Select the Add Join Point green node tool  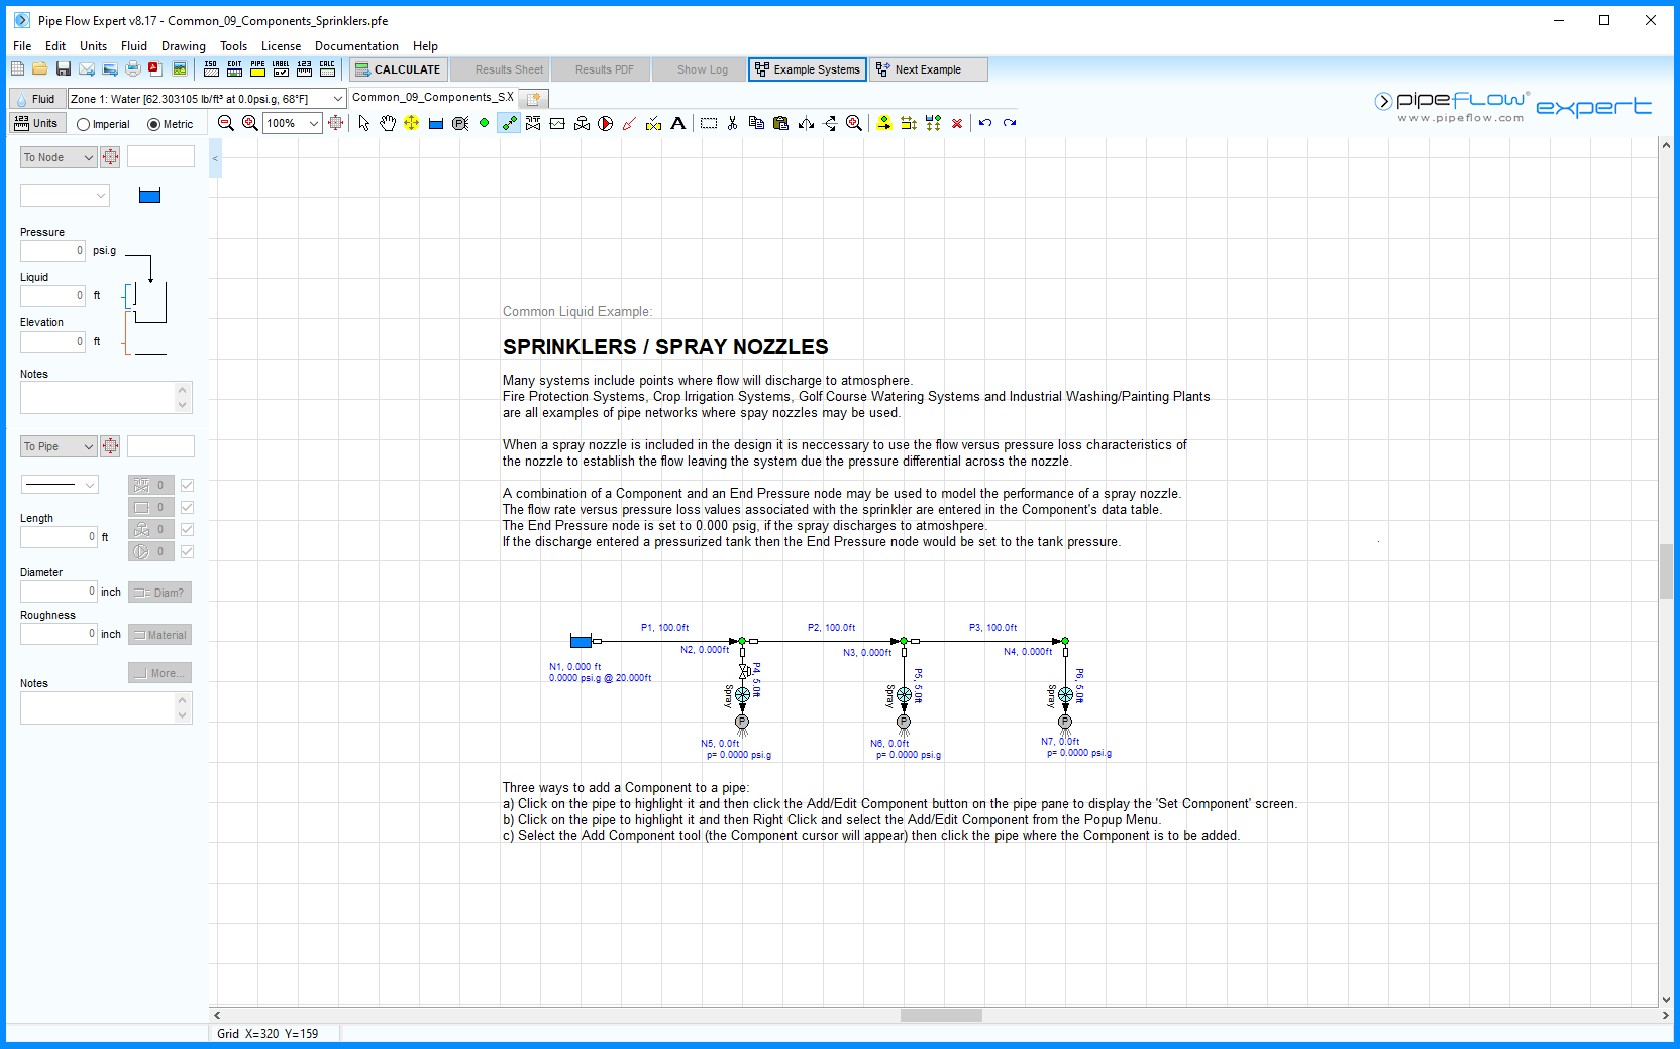tap(484, 123)
